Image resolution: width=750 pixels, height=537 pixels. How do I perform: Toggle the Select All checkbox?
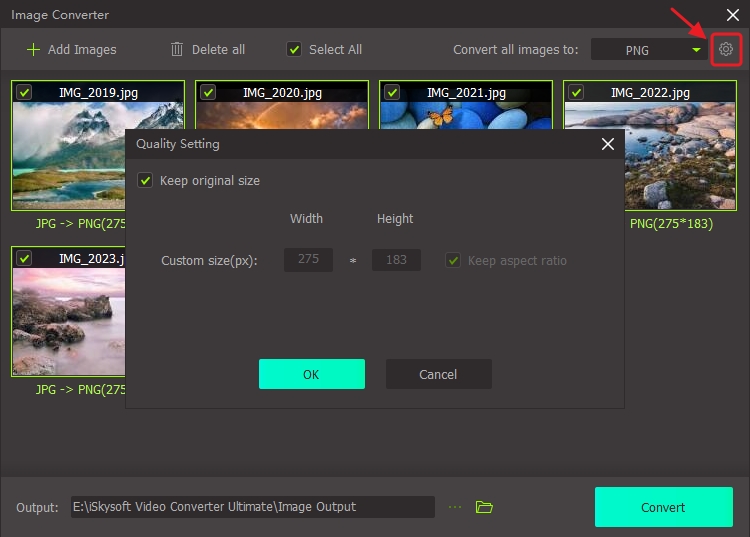[294, 49]
